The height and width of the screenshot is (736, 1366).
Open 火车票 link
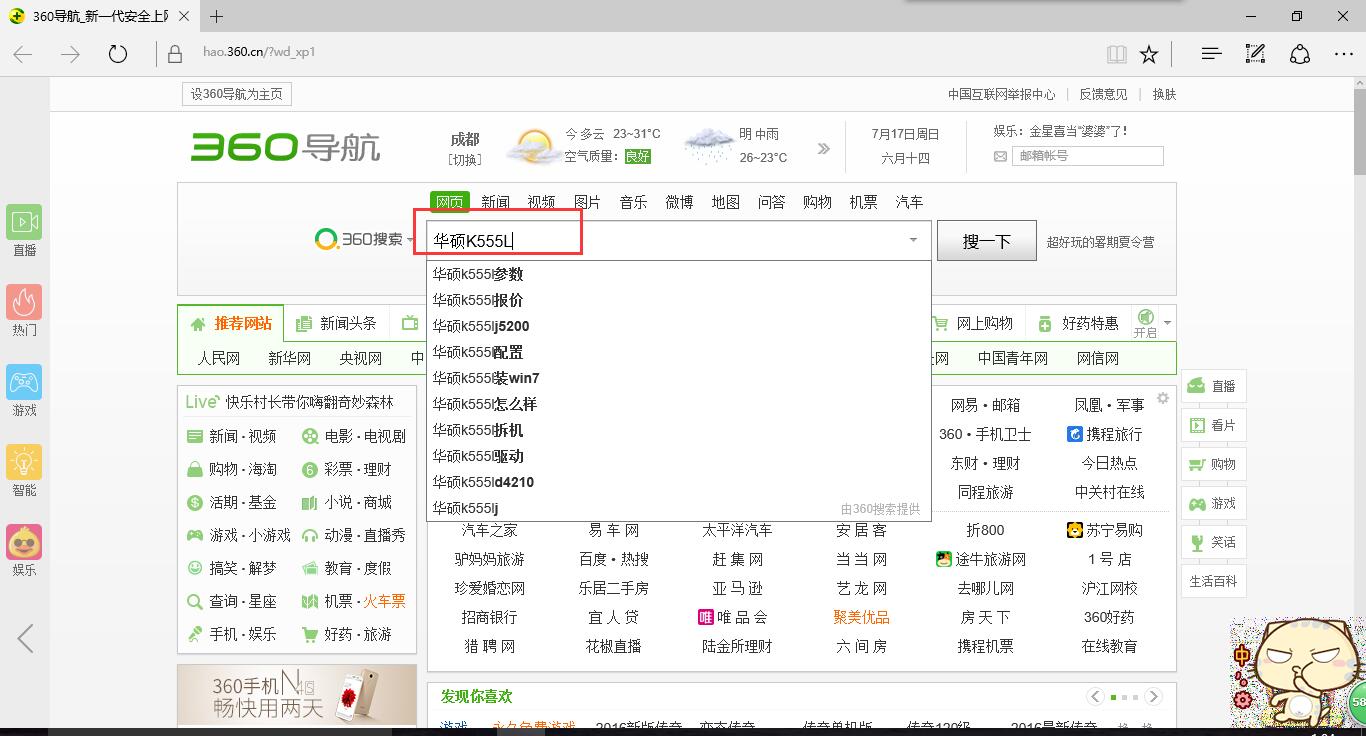[x=384, y=601]
